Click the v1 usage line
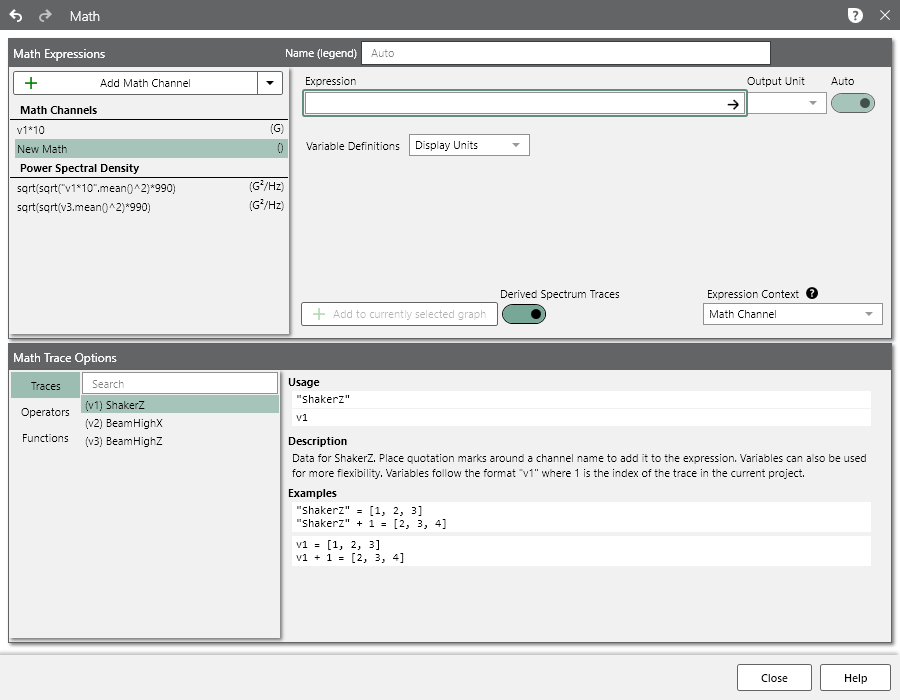Image resolution: width=900 pixels, height=700 pixels. pos(581,418)
